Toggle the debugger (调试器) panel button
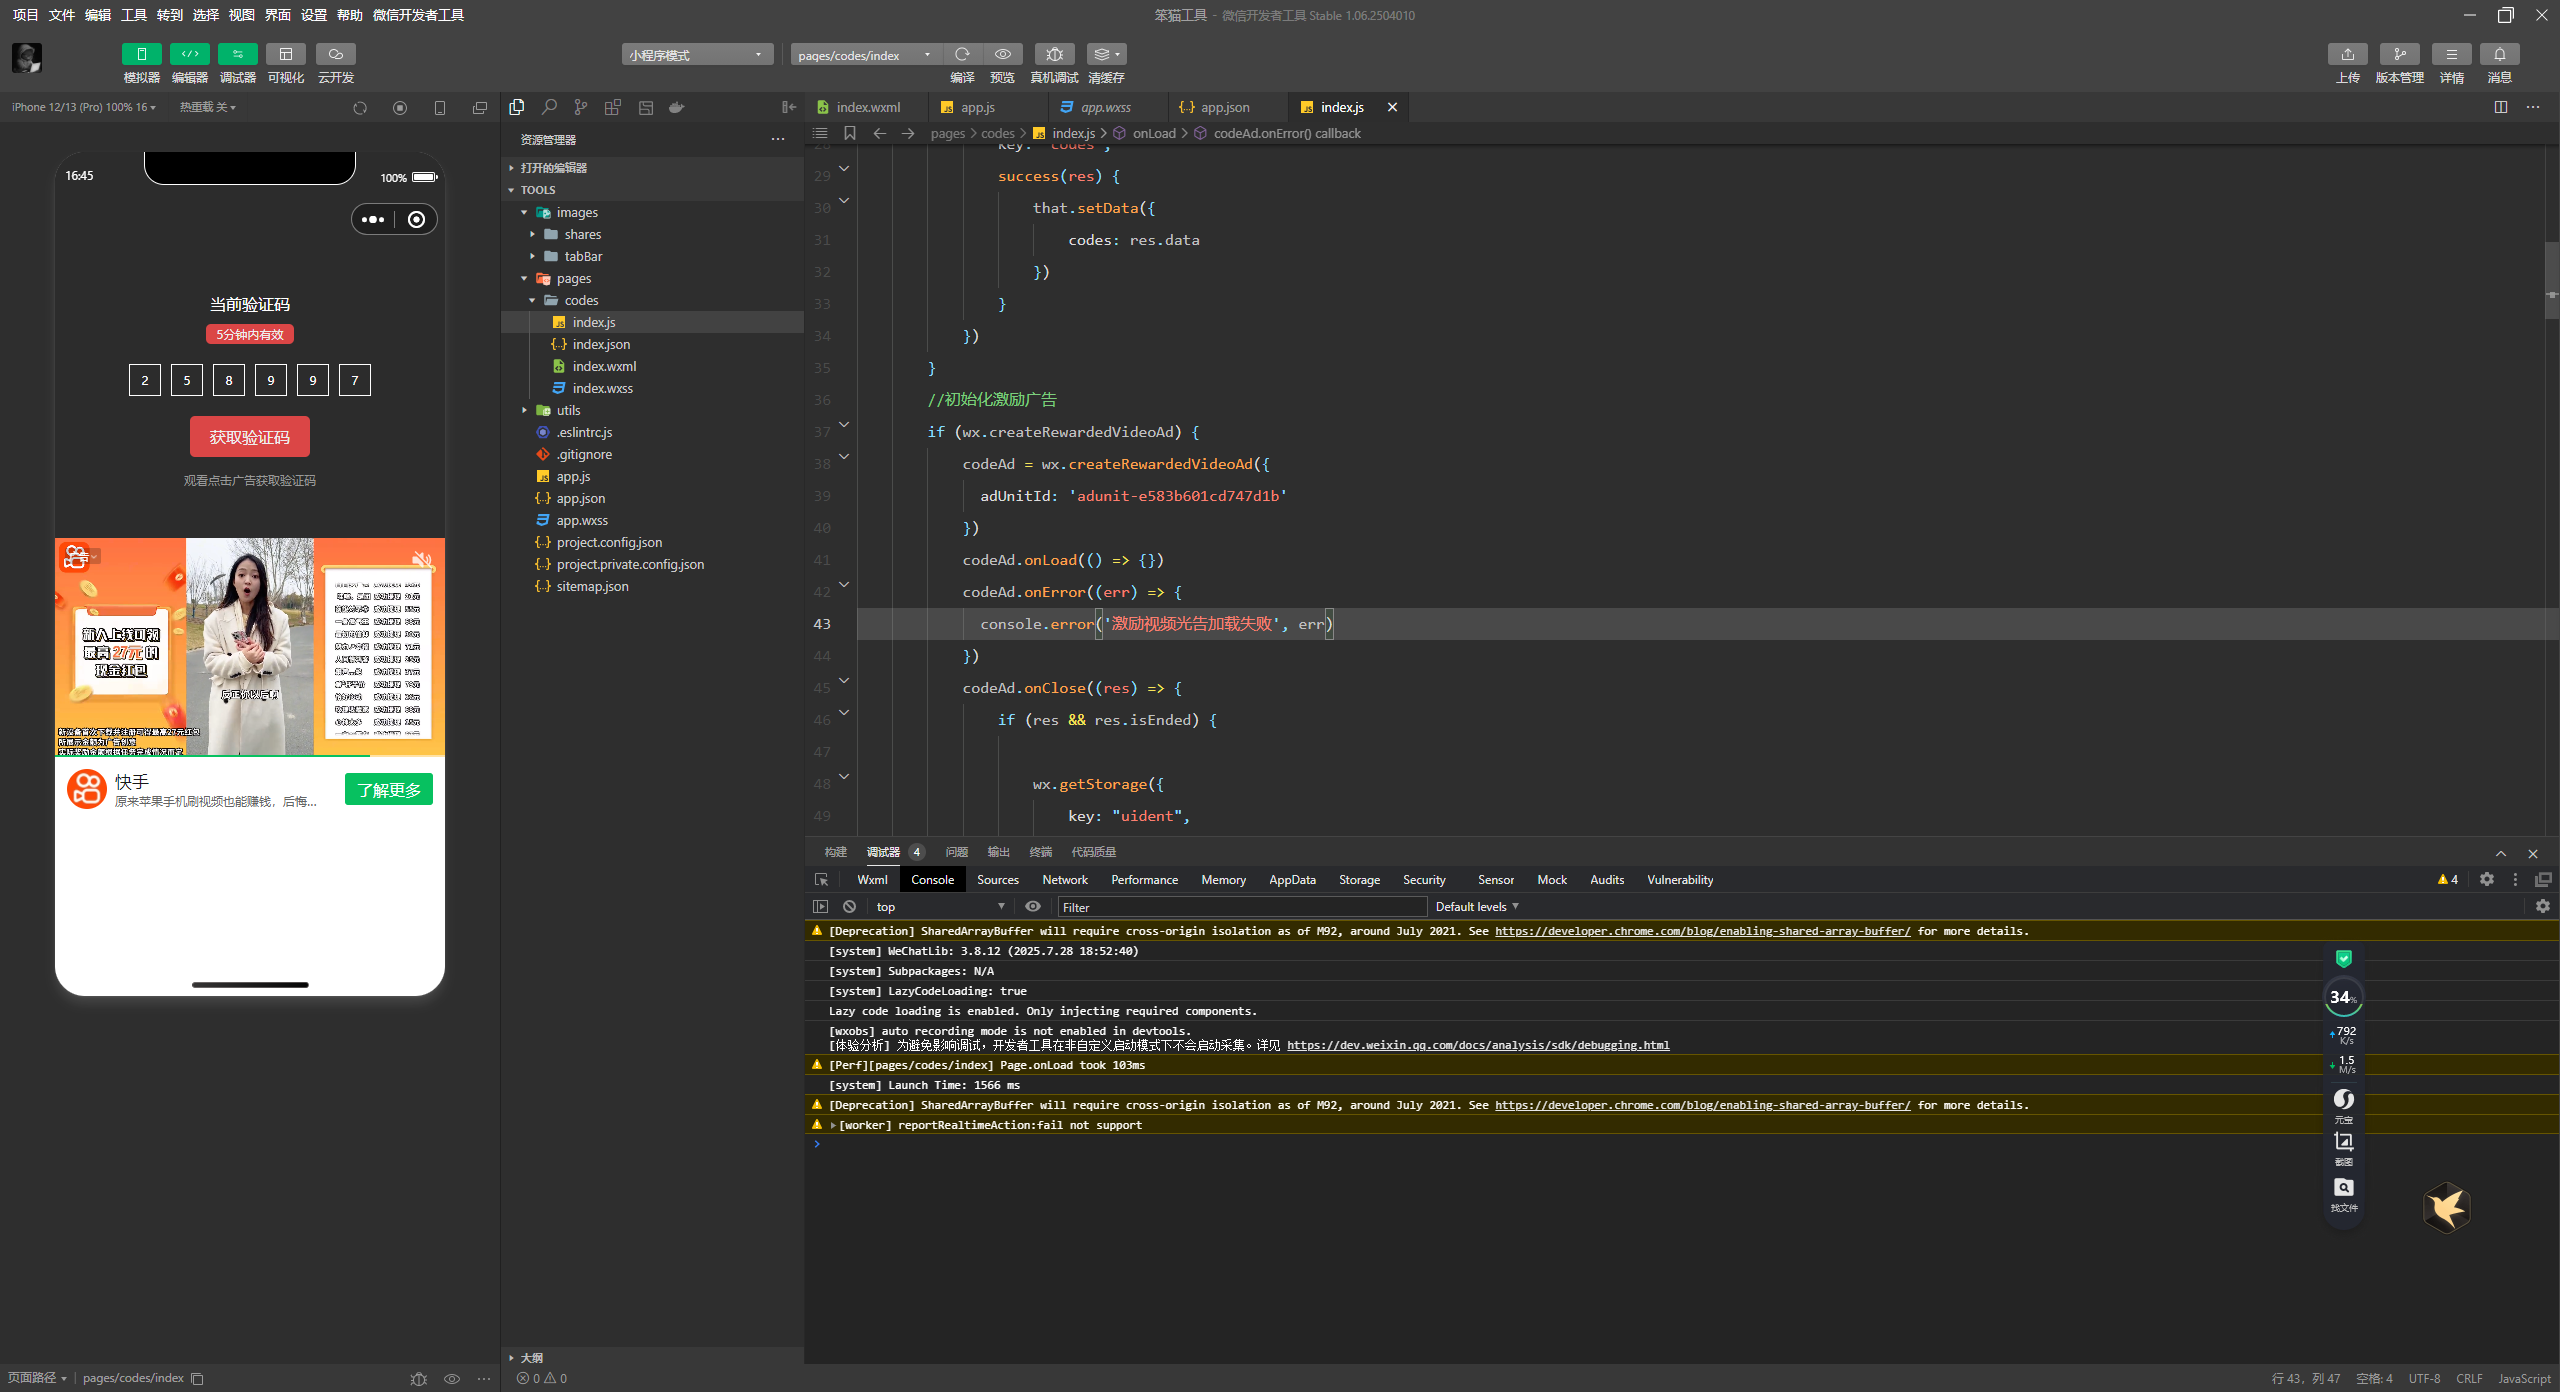The height and width of the screenshot is (1392, 2560). coord(237,54)
